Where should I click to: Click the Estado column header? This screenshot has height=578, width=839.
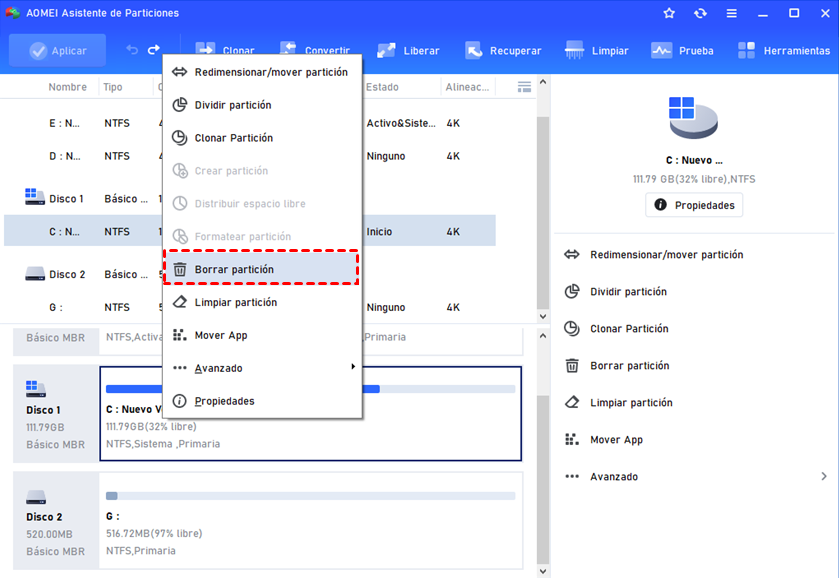click(382, 87)
